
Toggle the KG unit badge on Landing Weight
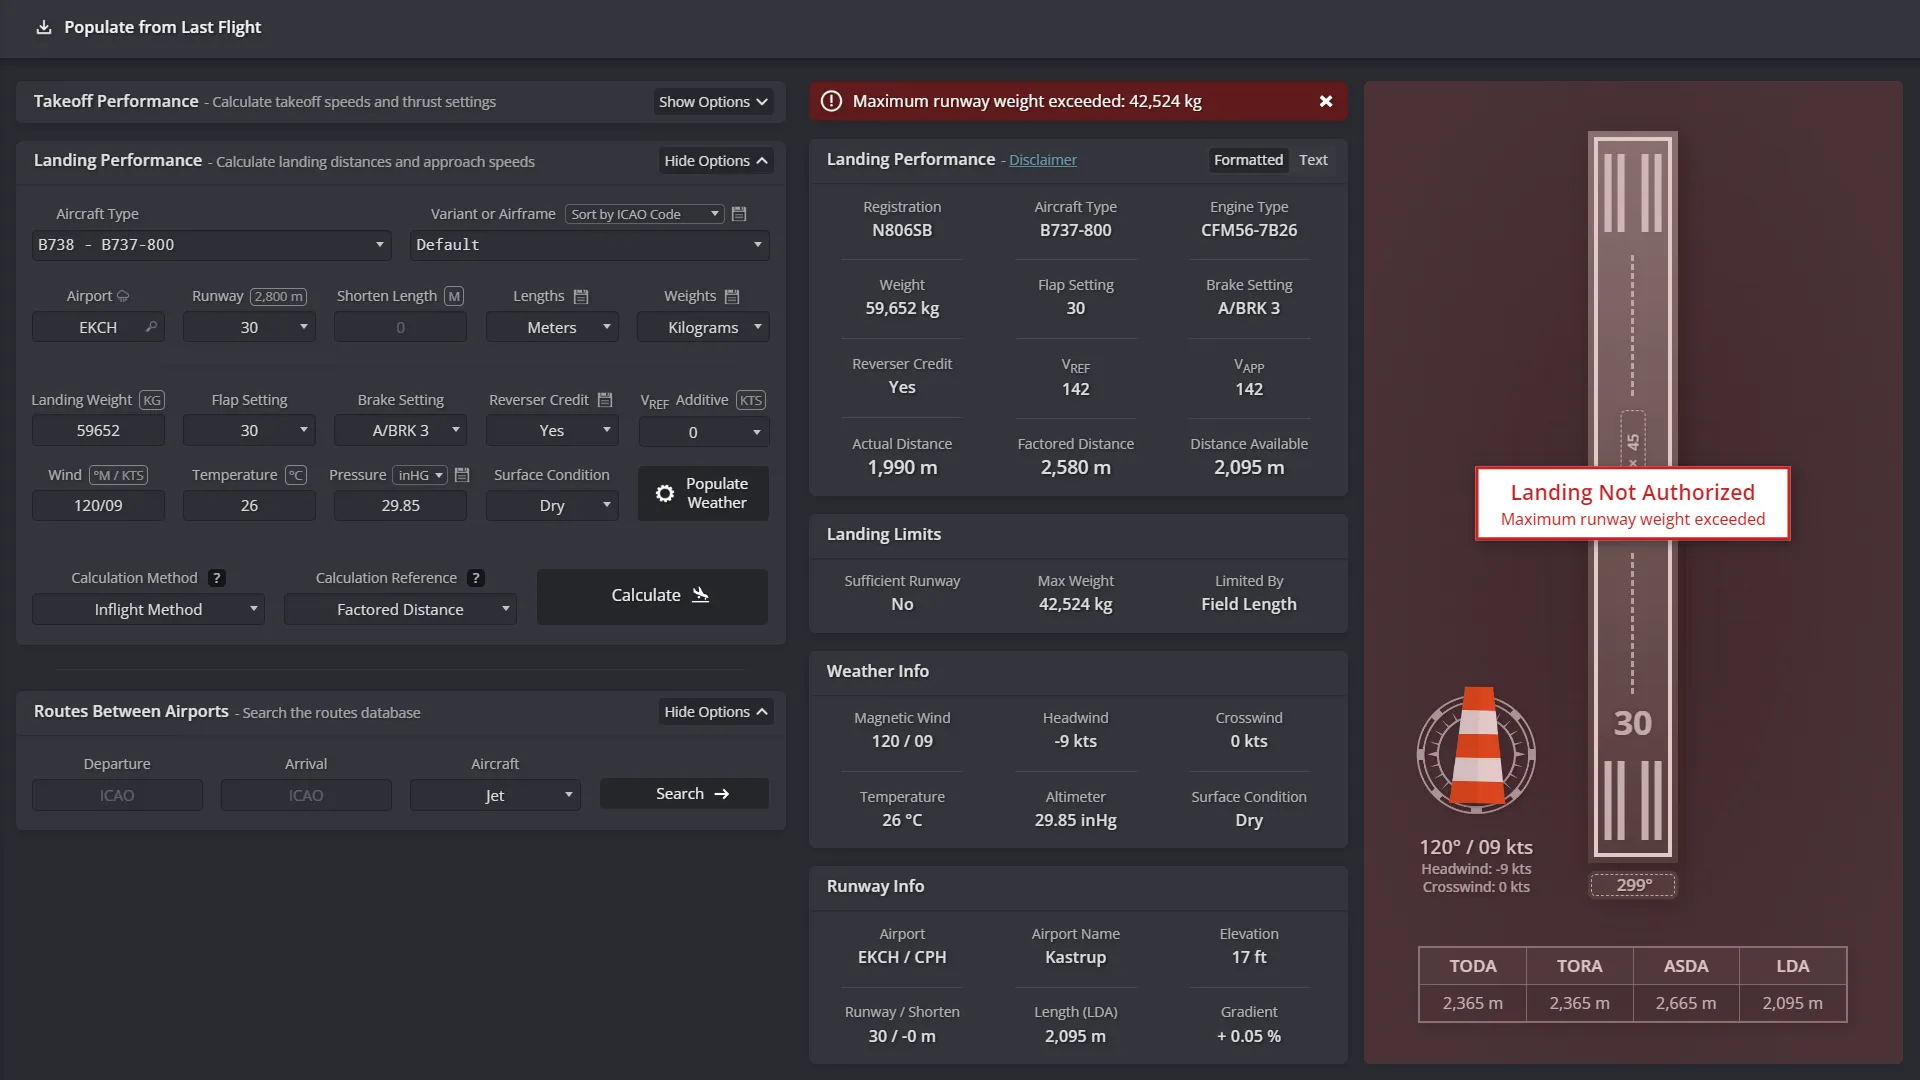(x=151, y=399)
